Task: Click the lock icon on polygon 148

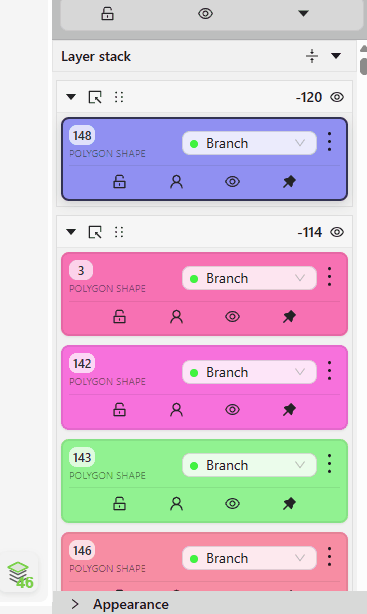Action: (119, 182)
